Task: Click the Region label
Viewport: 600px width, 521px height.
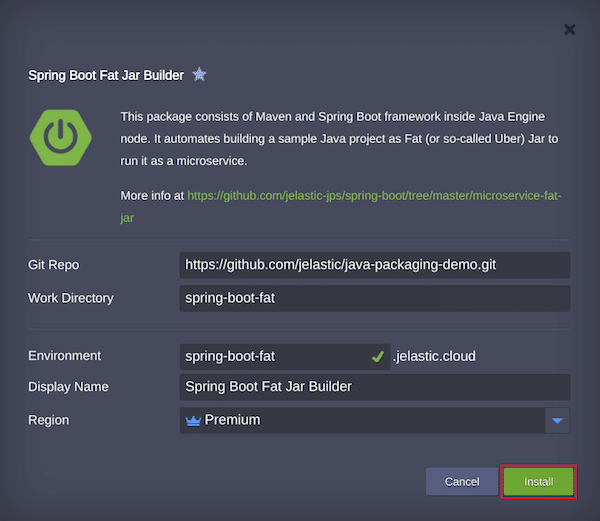Action: (x=49, y=420)
